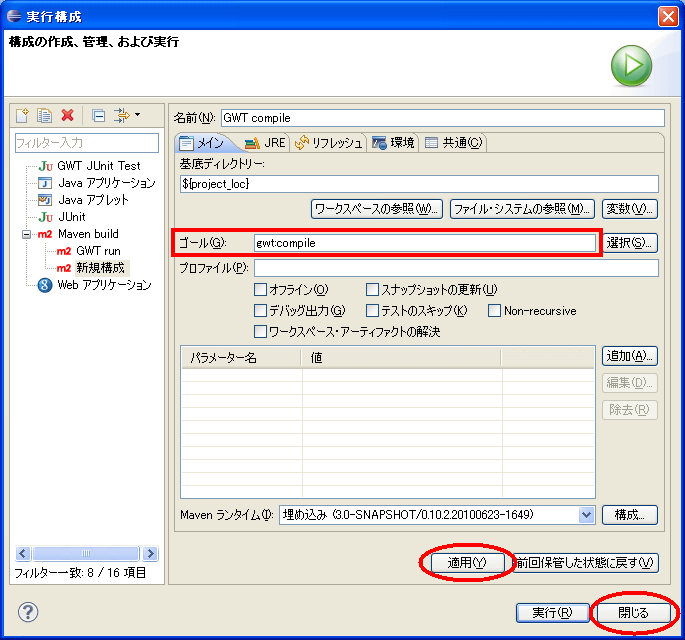This screenshot has width=685, height=640.
Task: Enable the デバッグ出力(G) checkbox
Action: tap(260, 311)
